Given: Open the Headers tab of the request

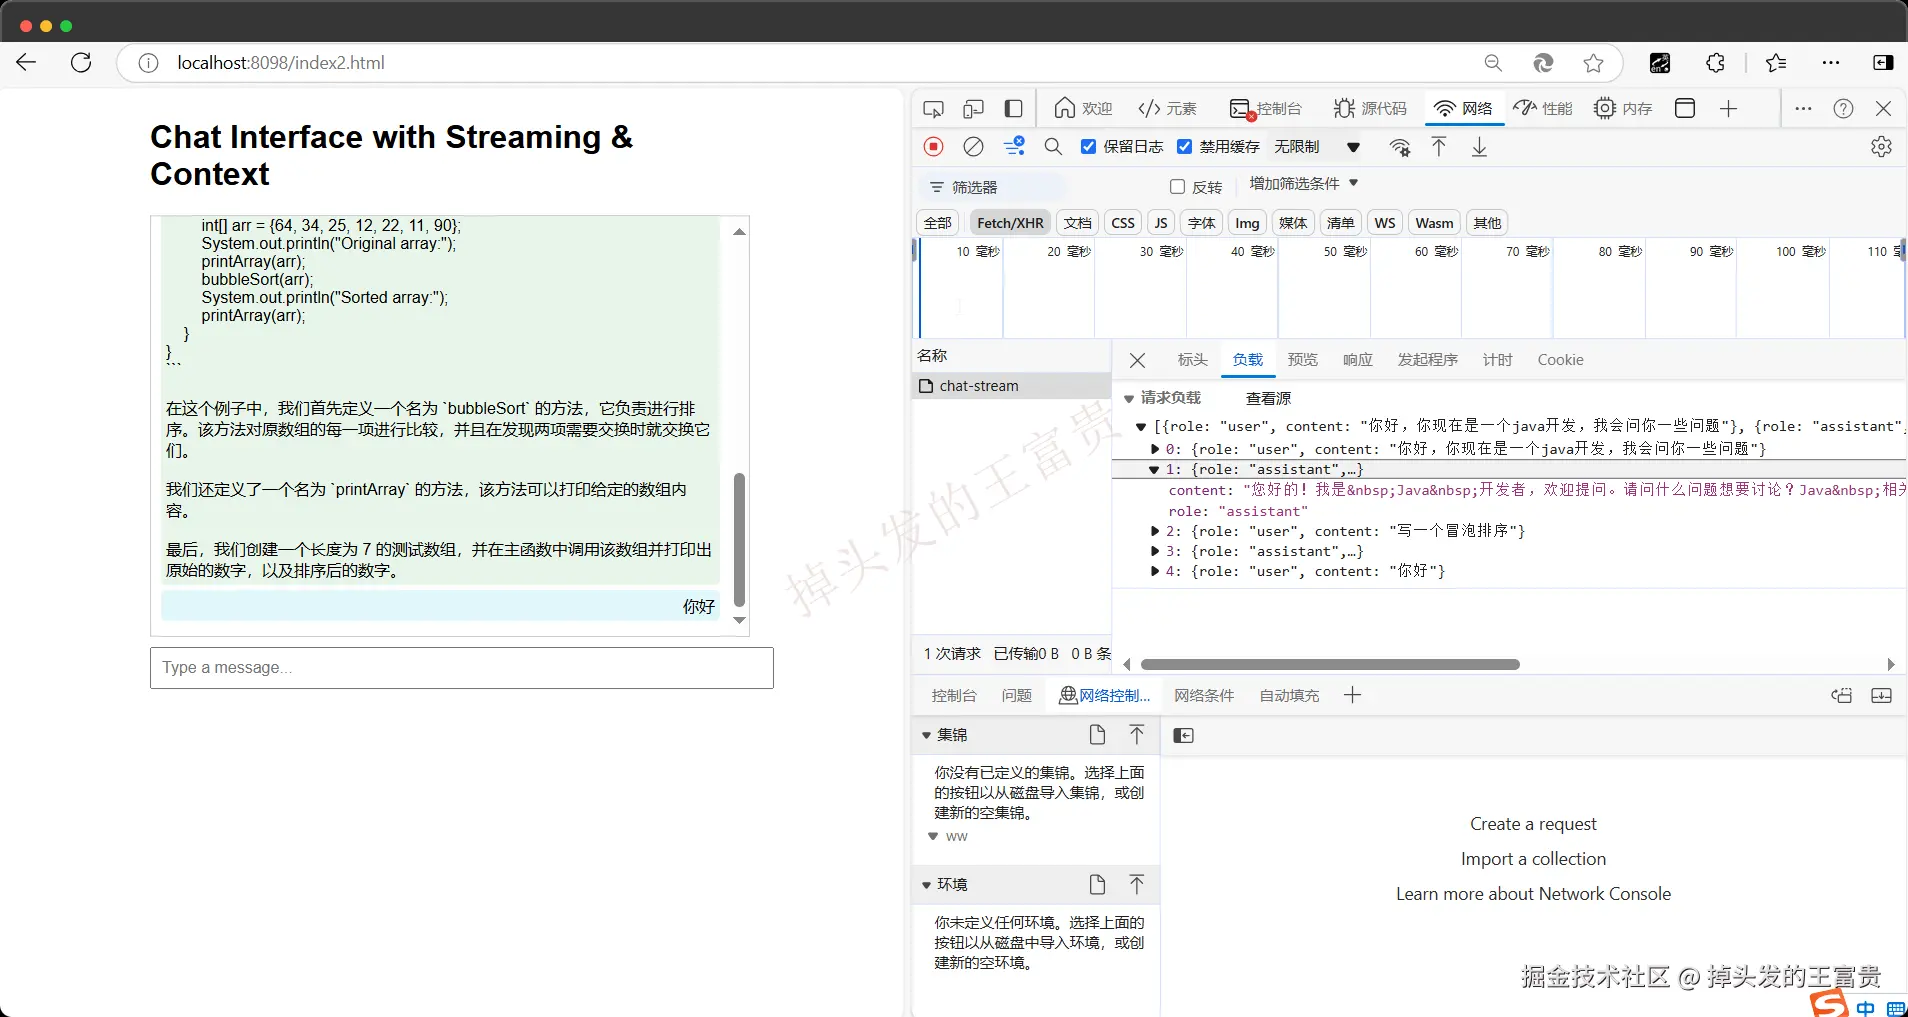Looking at the screenshot, I should coord(1192,360).
